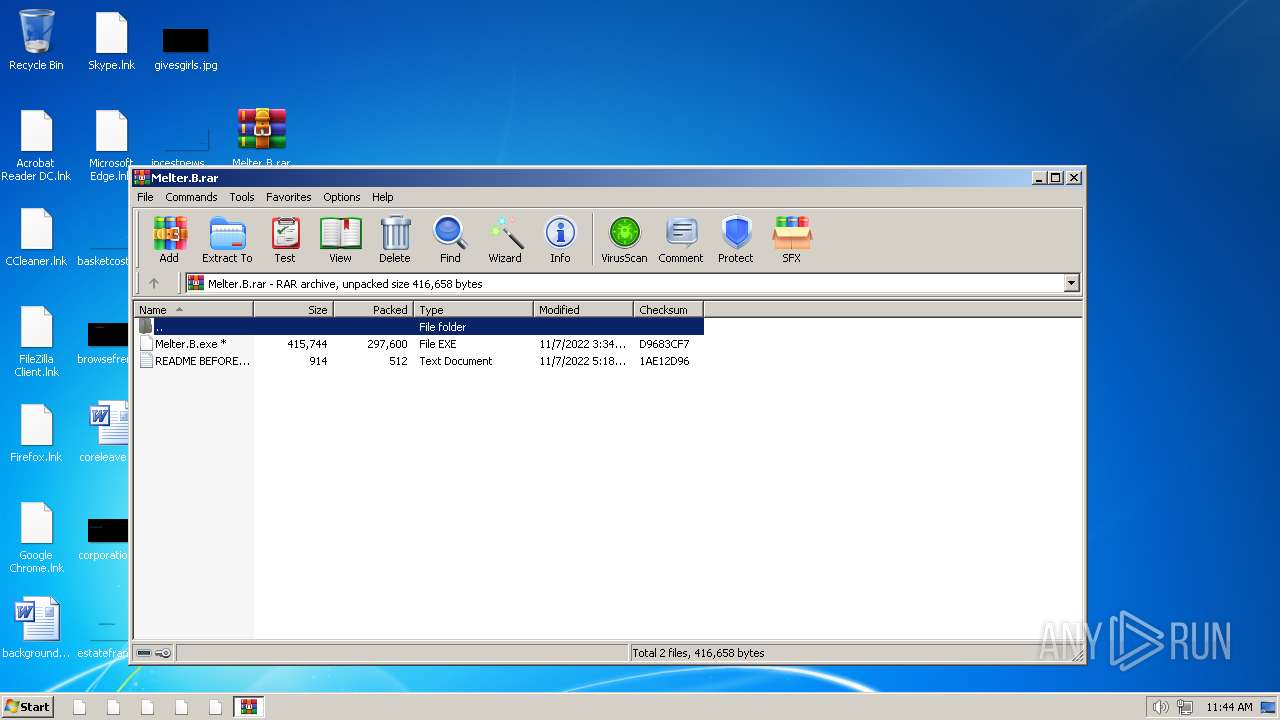
Task: Select Acrobat Reader DC.lnk shortcut
Action: tap(36, 145)
